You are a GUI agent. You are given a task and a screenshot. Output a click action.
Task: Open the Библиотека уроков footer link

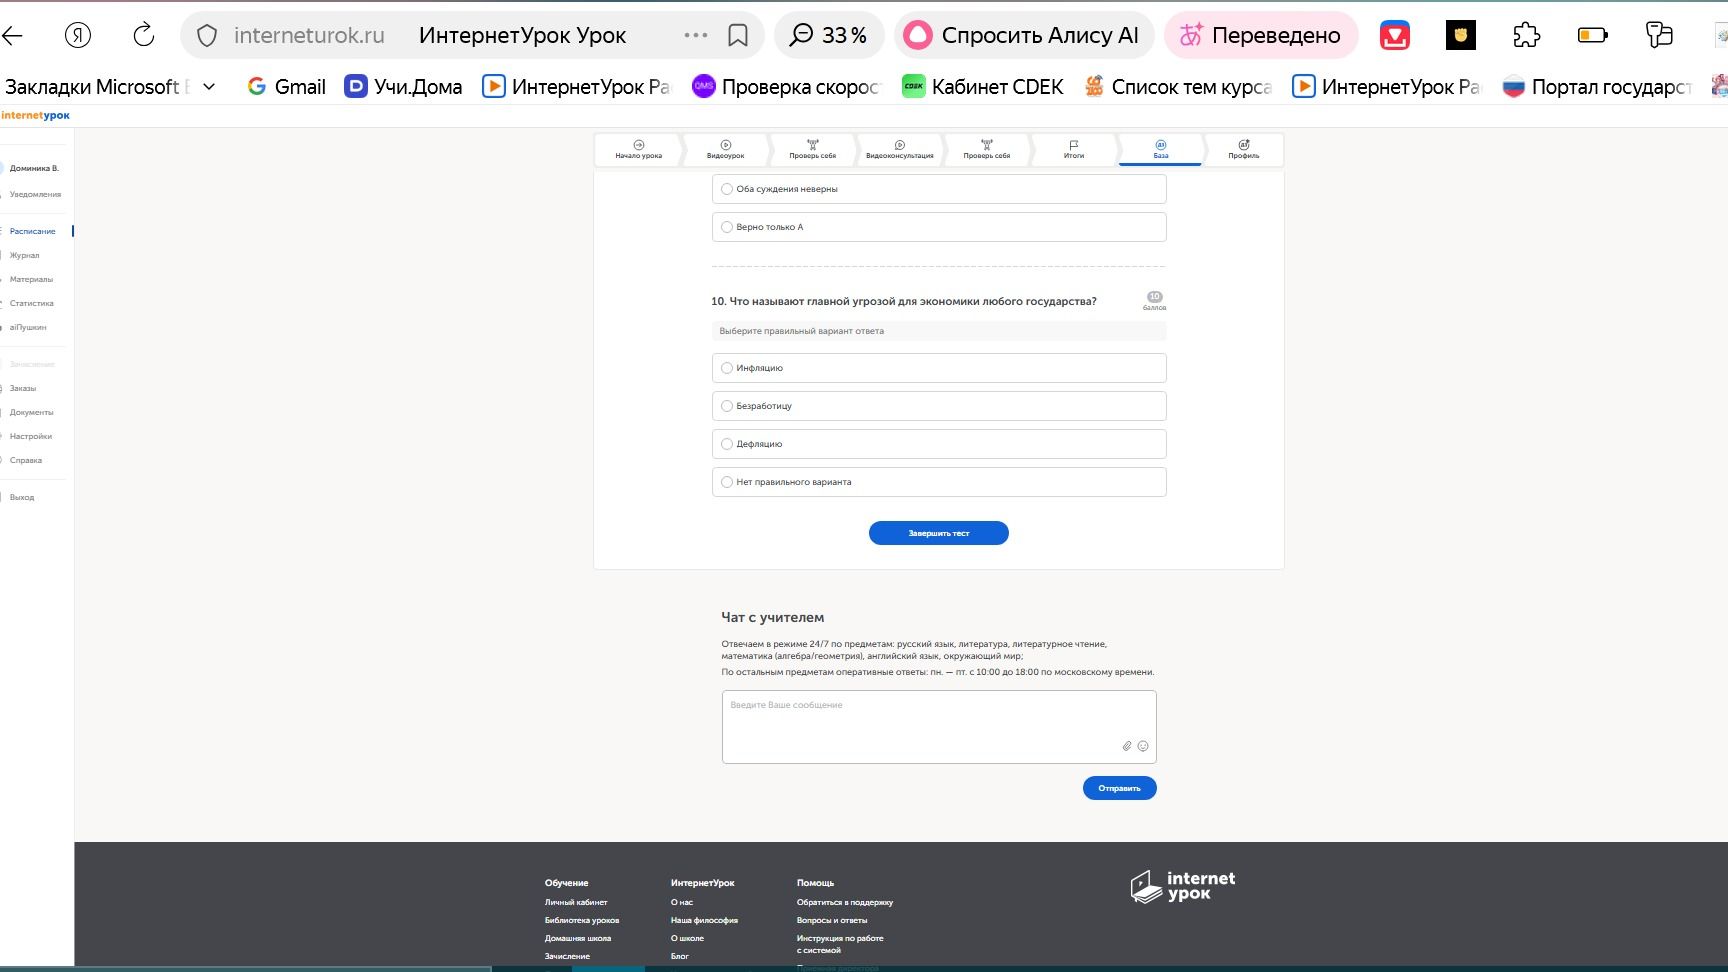click(x=582, y=920)
